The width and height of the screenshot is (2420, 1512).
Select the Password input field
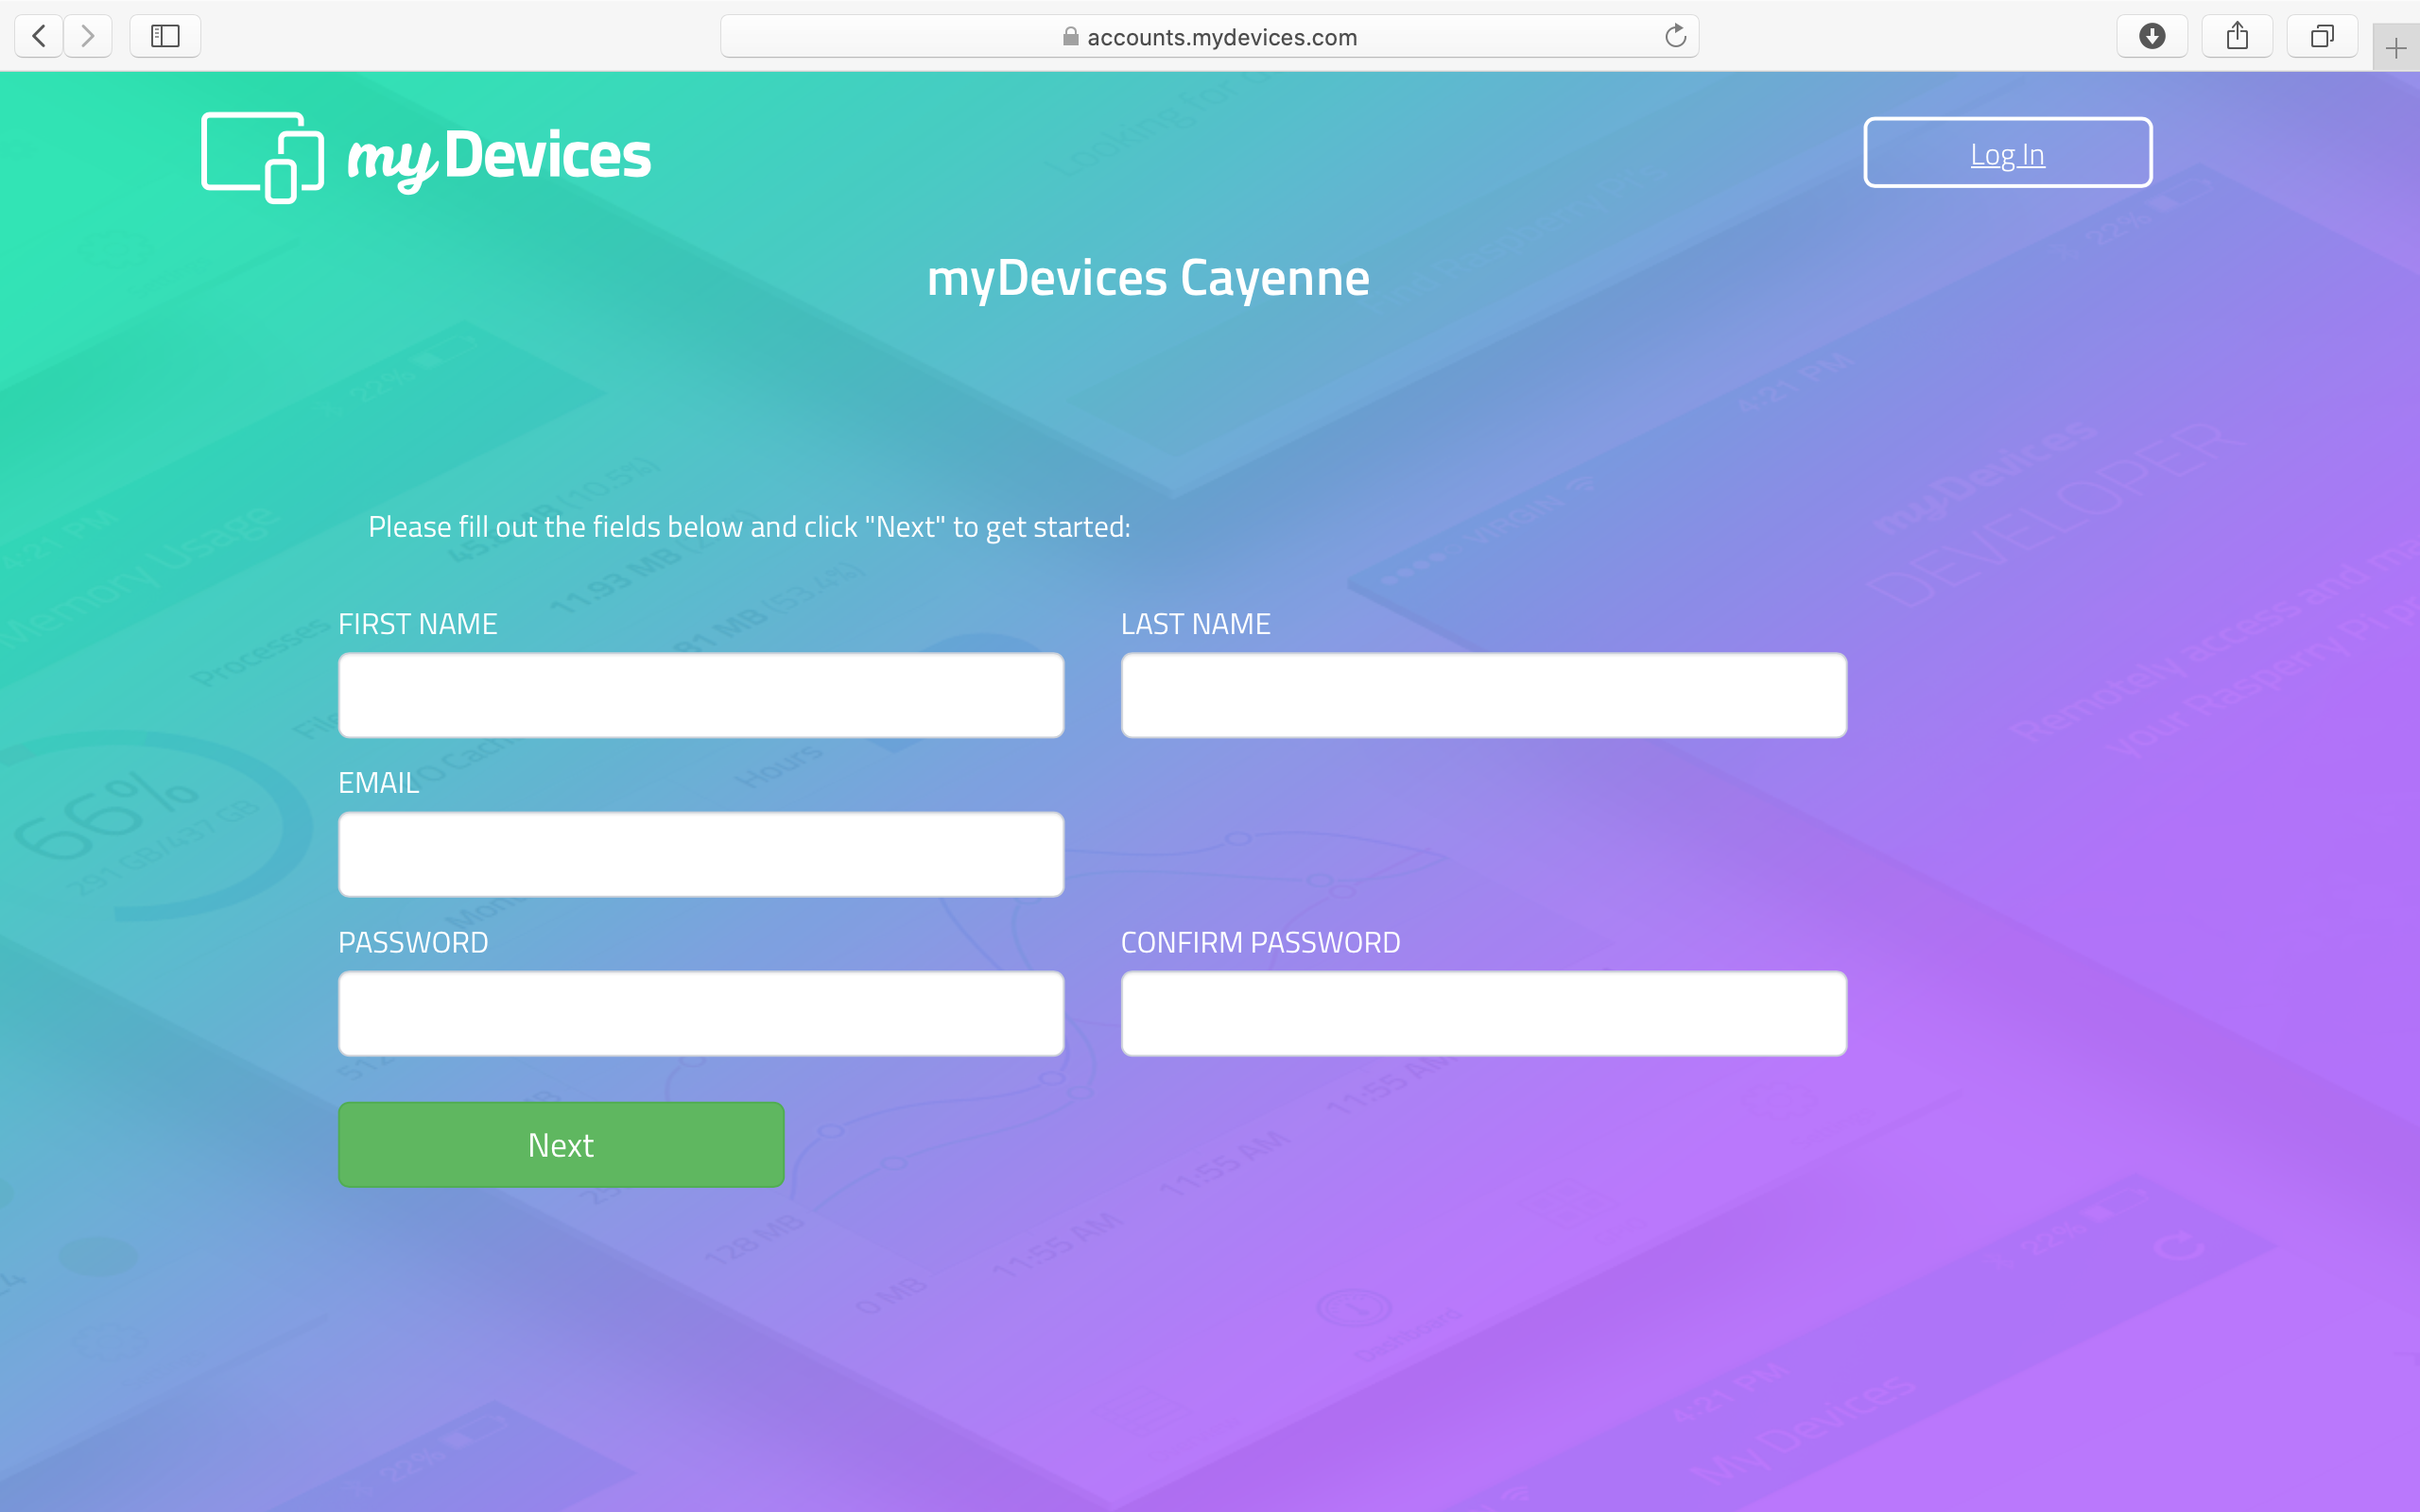pos(701,1014)
